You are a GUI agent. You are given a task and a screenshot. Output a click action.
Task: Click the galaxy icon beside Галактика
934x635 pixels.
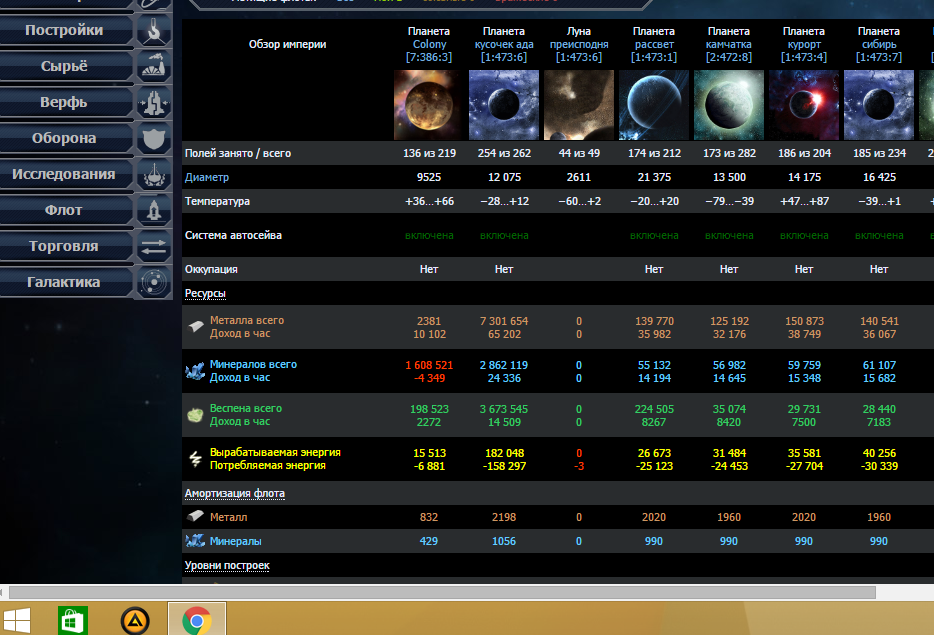click(x=154, y=283)
